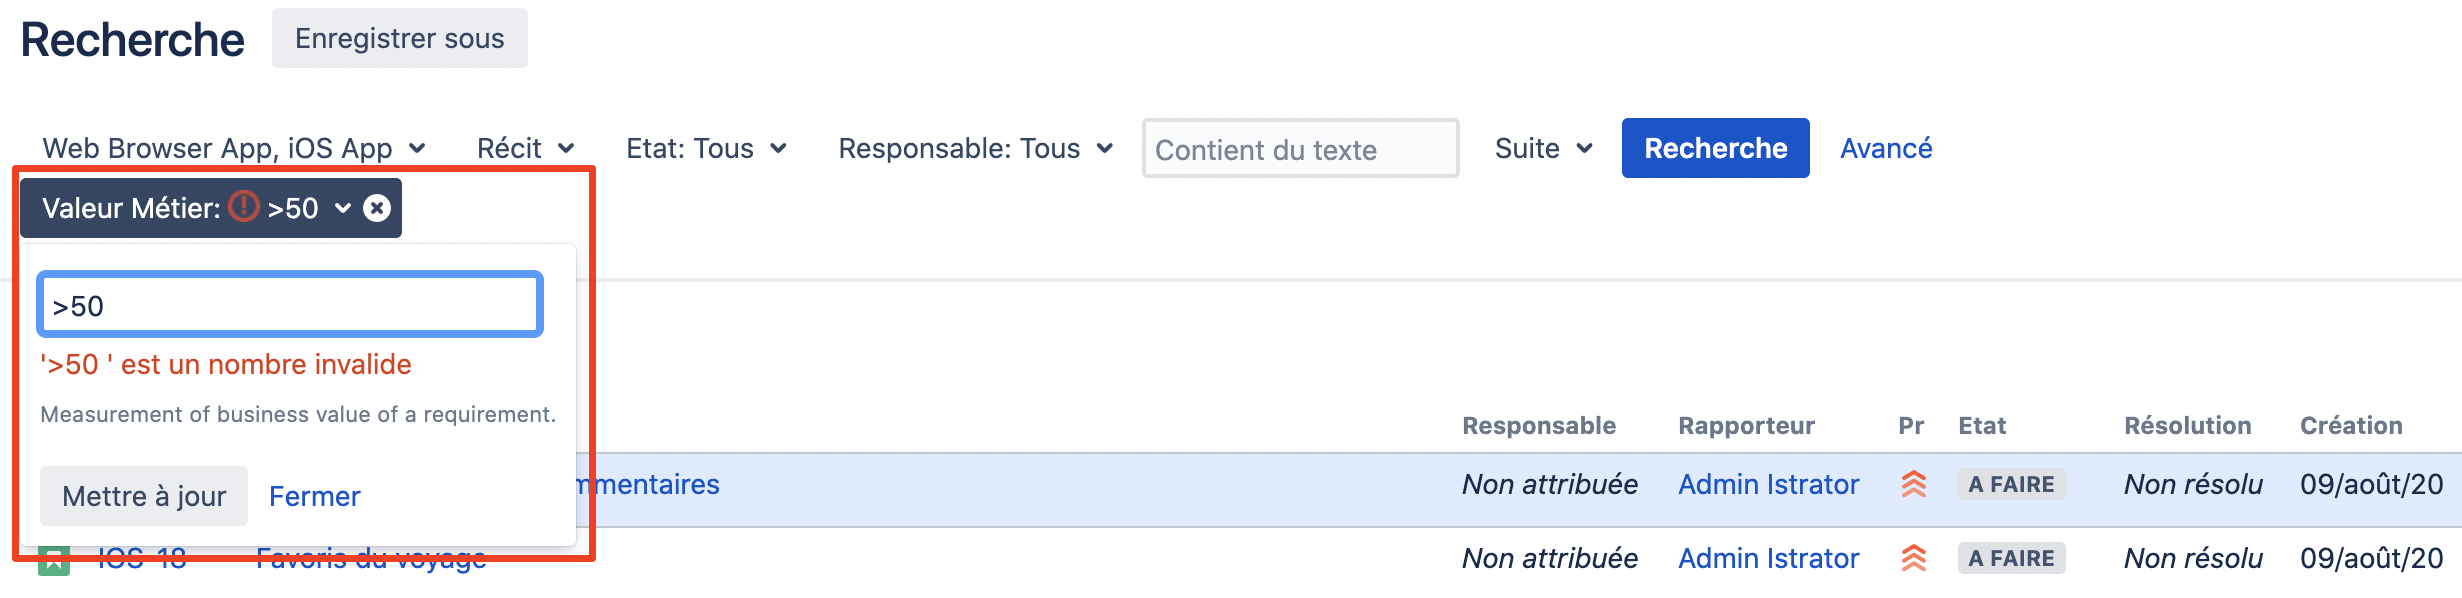Open the Suite more-filters dropdown
This screenshot has width=2462, height=598.
point(1543,149)
